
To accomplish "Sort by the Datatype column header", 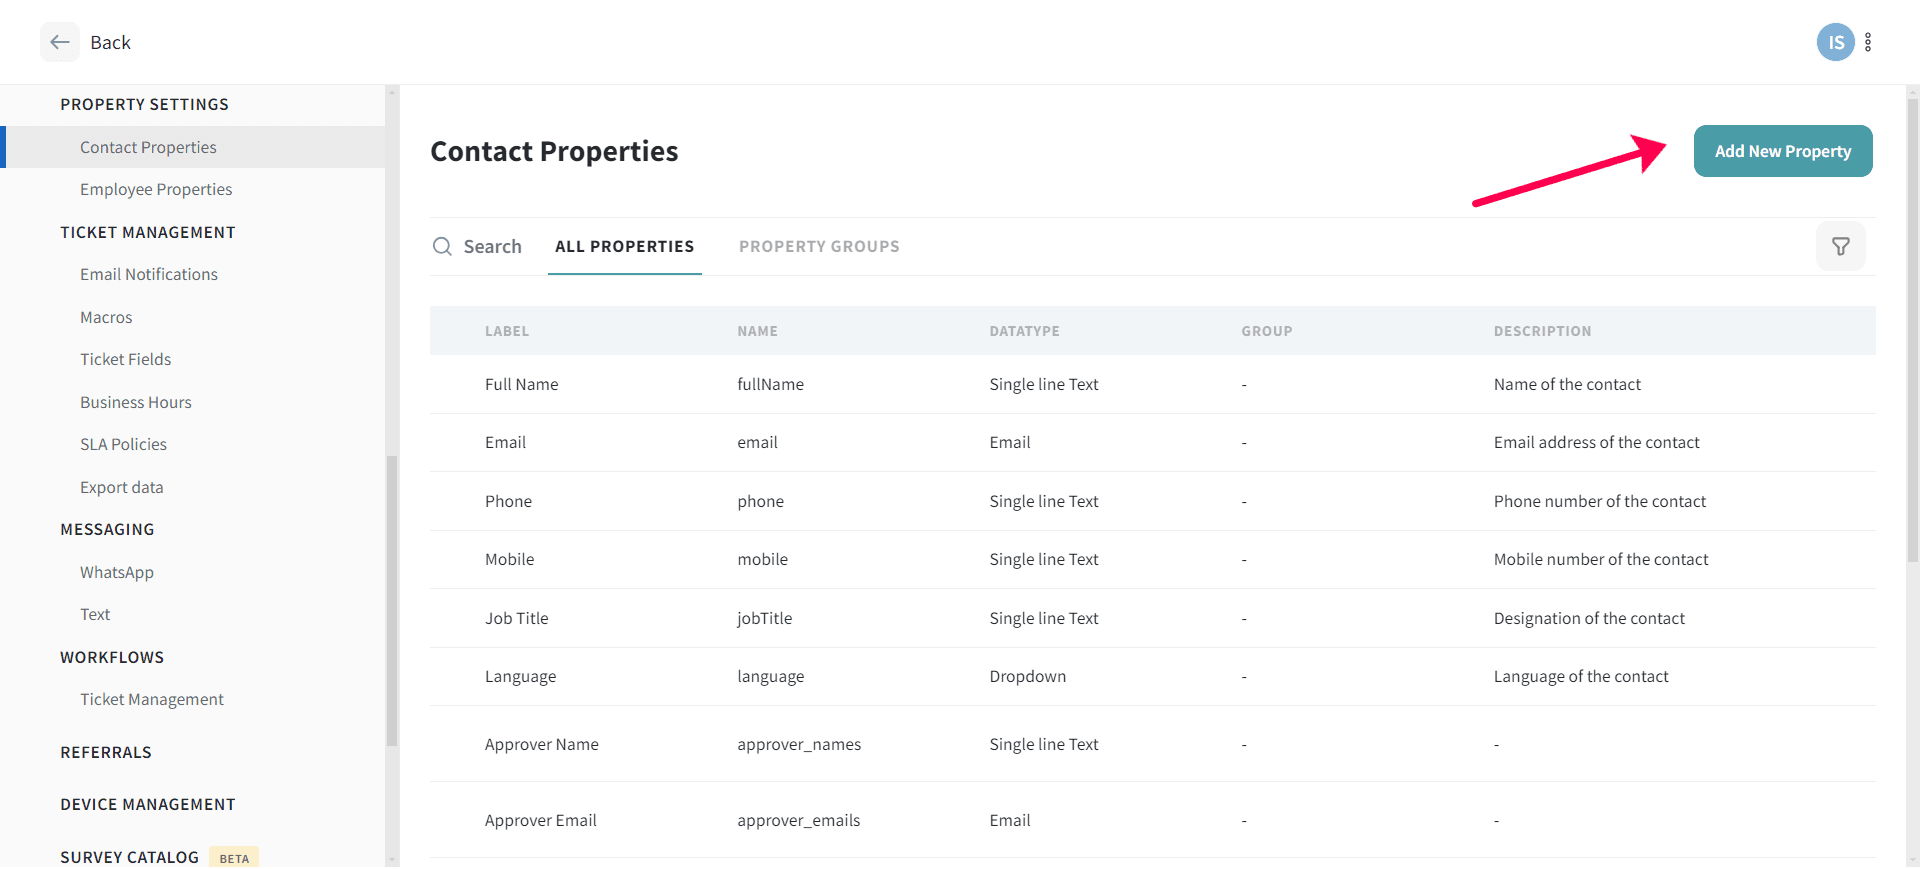I will pos(1024,331).
